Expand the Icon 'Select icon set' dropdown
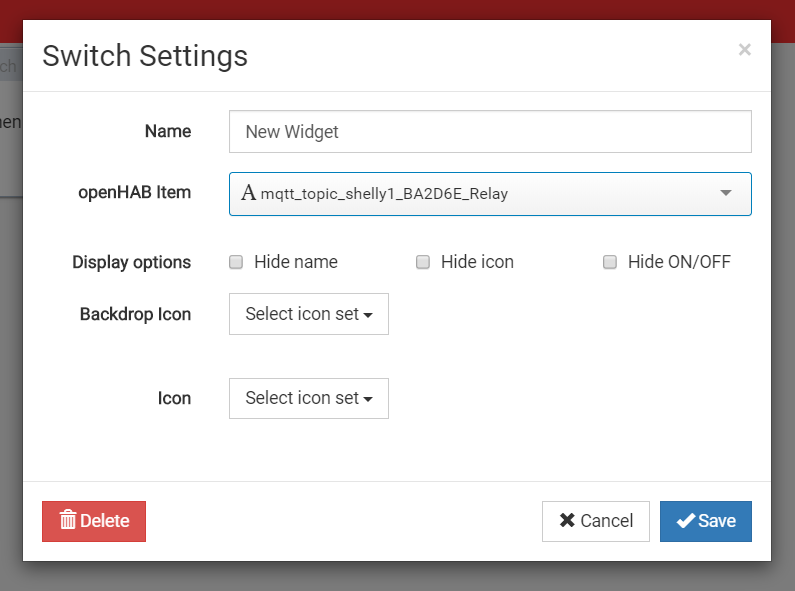The height and width of the screenshot is (591, 795). 308,398
